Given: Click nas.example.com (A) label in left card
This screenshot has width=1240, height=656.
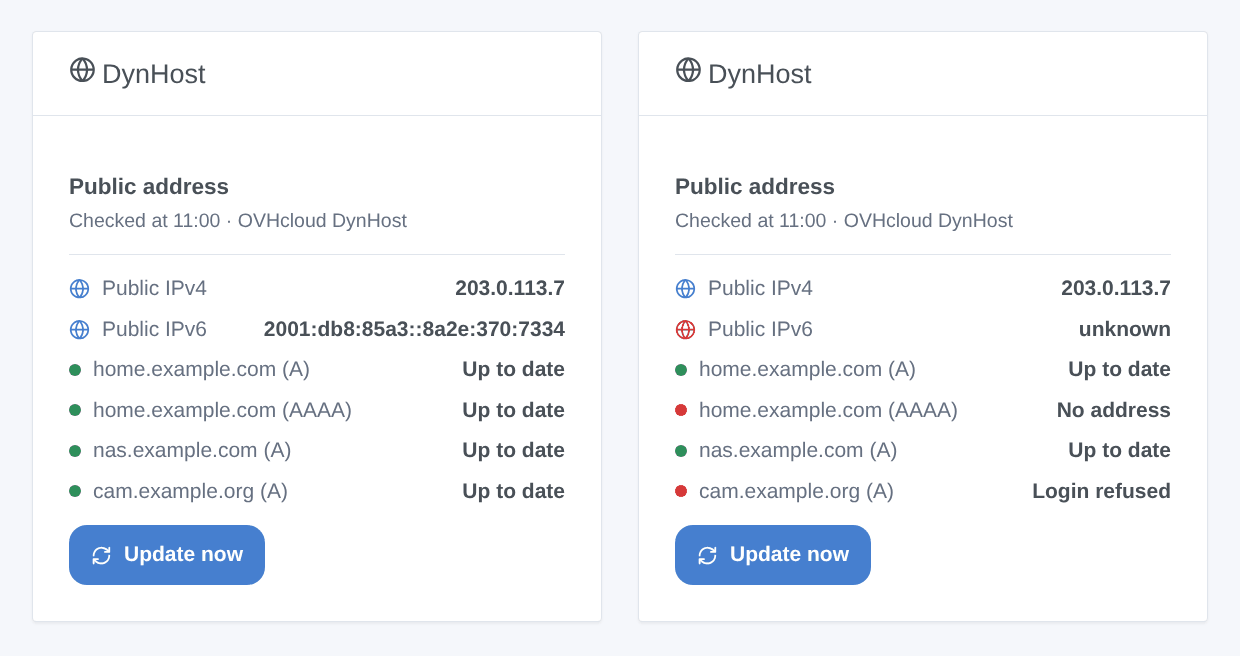Looking at the screenshot, I should point(192,451).
